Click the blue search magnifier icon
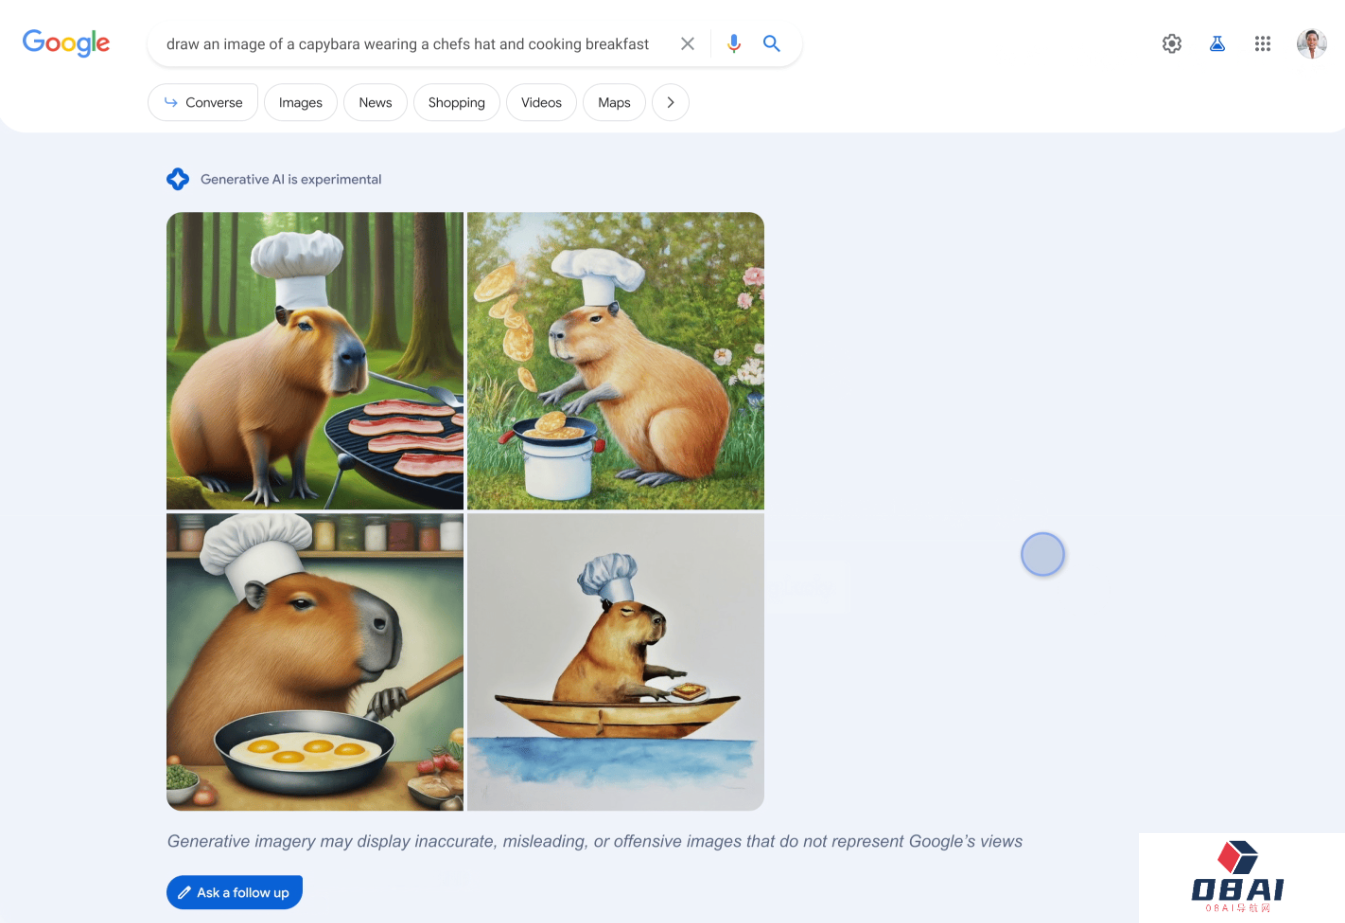This screenshot has height=923, width=1345. pos(772,44)
